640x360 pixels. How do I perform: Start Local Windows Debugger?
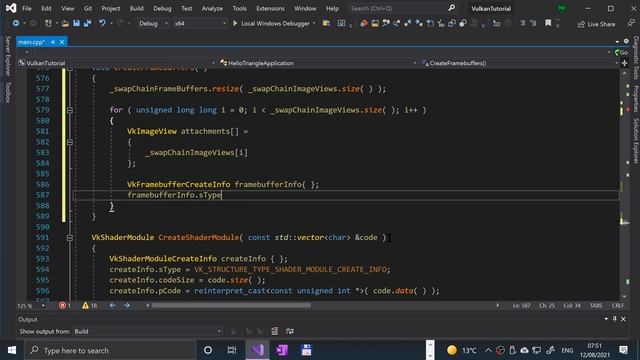pyautogui.click(x=271, y=24)
